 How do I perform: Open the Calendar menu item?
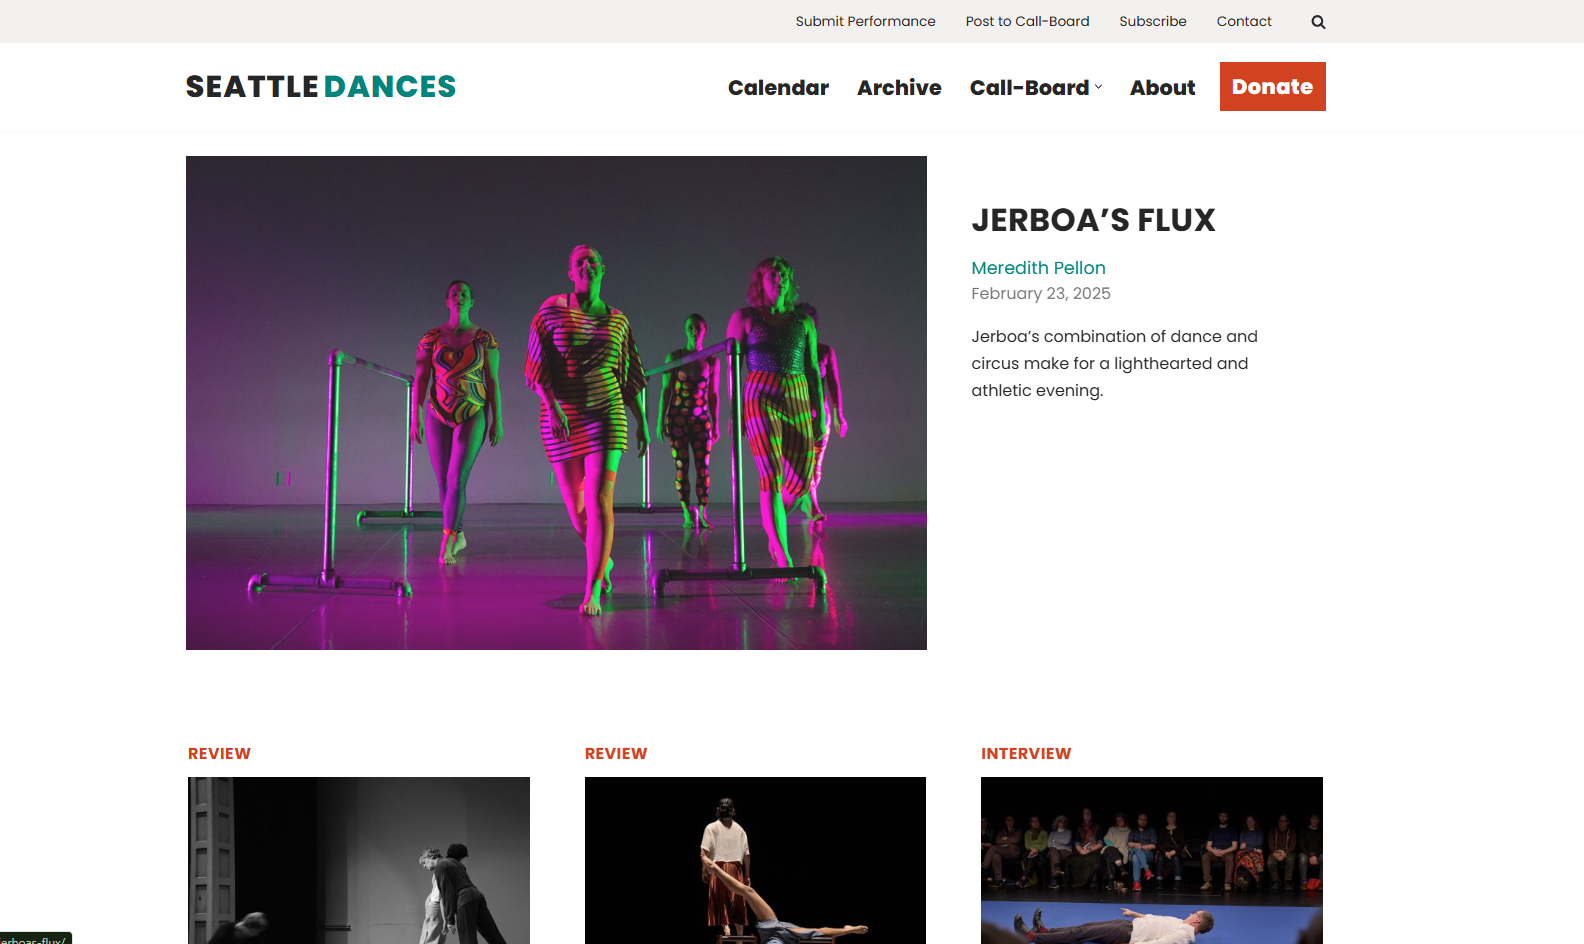tap(778, 88)
